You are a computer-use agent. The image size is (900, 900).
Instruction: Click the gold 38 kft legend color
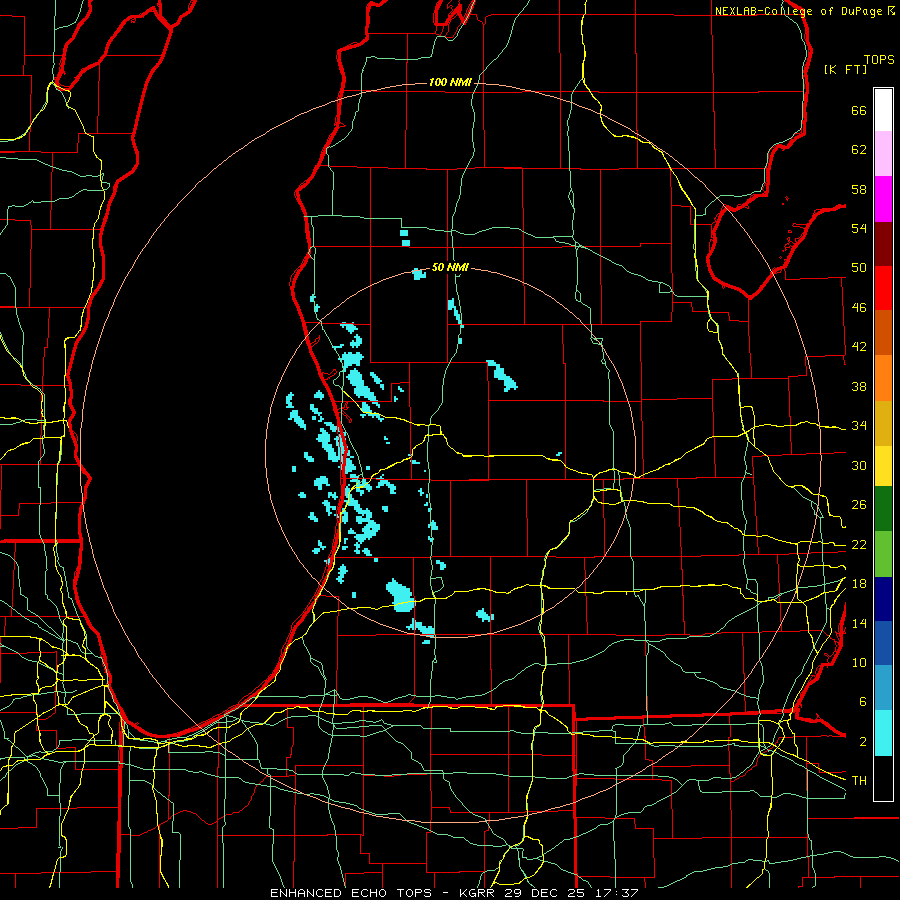click(883, 423)
